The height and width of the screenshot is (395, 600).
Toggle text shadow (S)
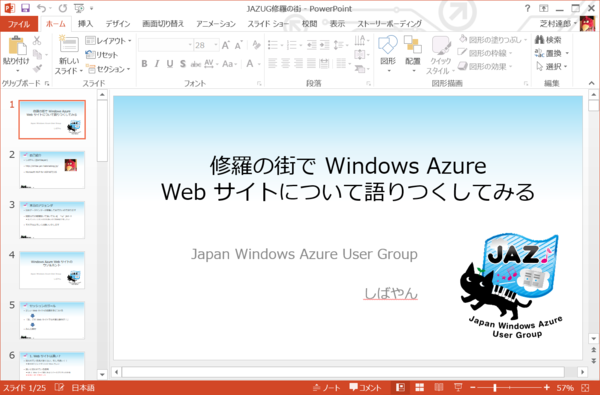(x=183, y=64)
